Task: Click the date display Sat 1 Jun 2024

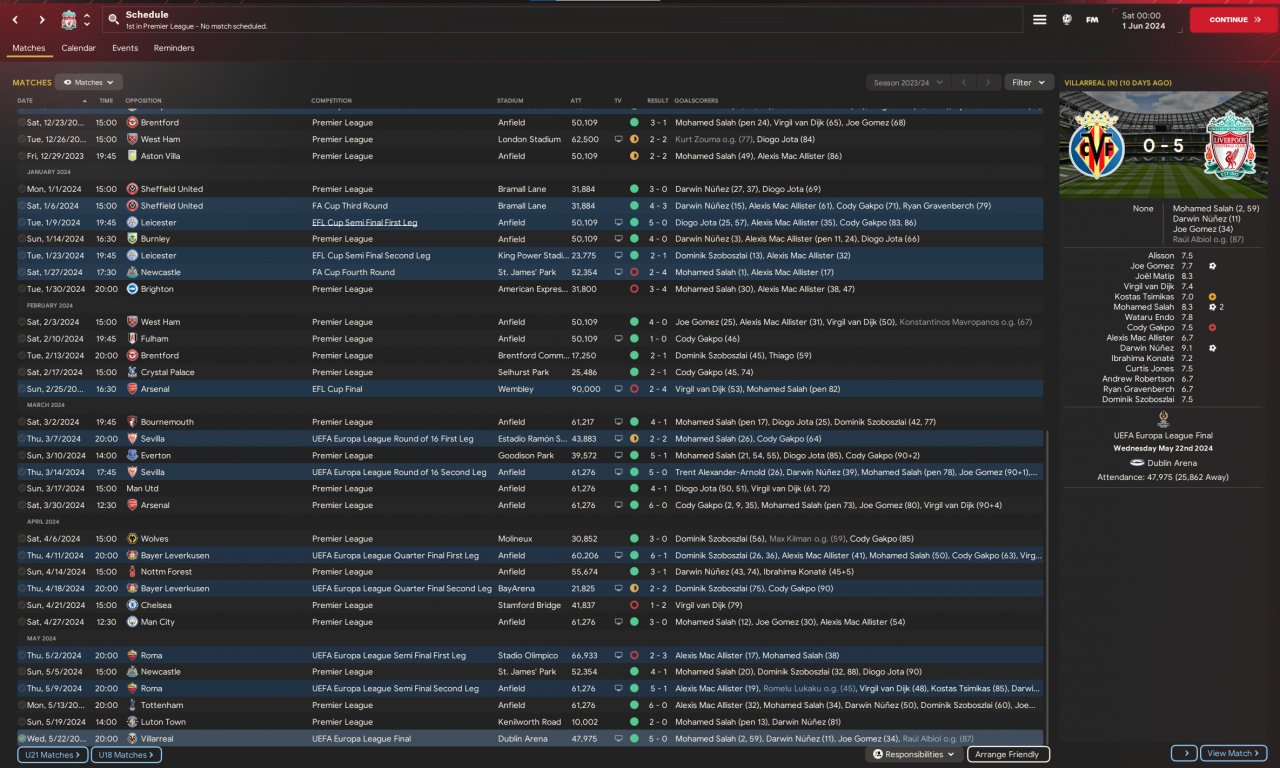Action: (1142, 20)
